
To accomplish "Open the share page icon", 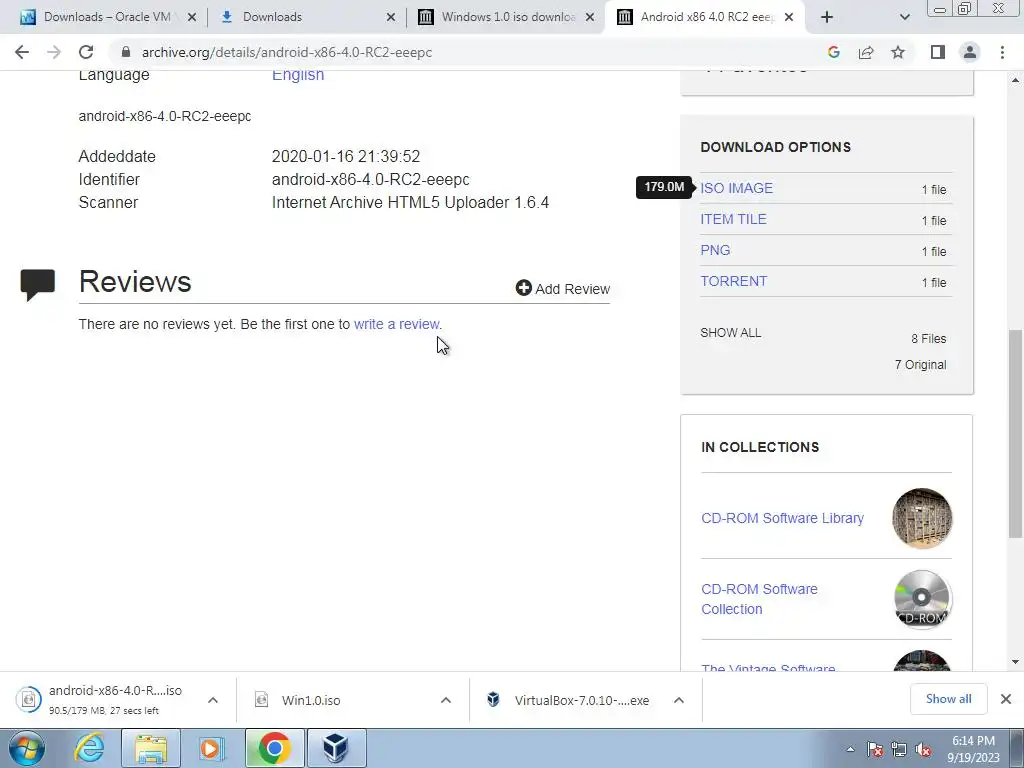I will (x=866, y=52).
